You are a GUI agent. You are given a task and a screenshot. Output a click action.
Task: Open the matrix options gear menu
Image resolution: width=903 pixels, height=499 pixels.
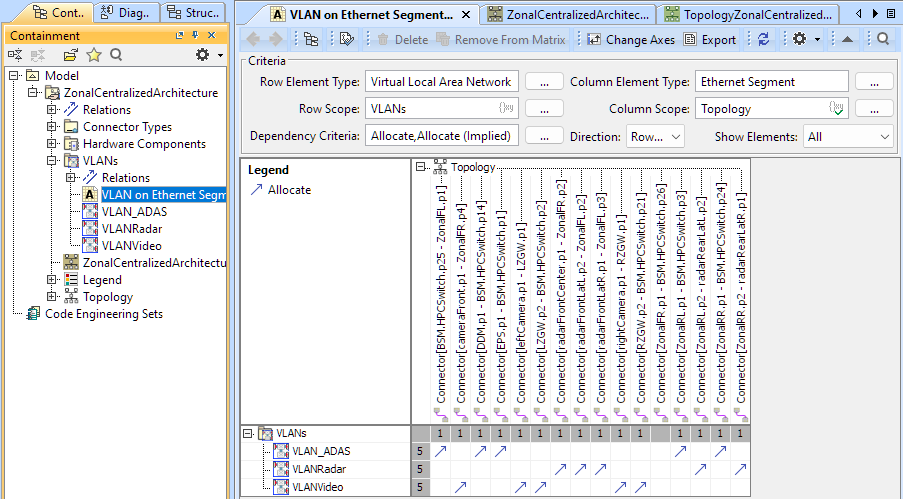[x=799, y=40]
